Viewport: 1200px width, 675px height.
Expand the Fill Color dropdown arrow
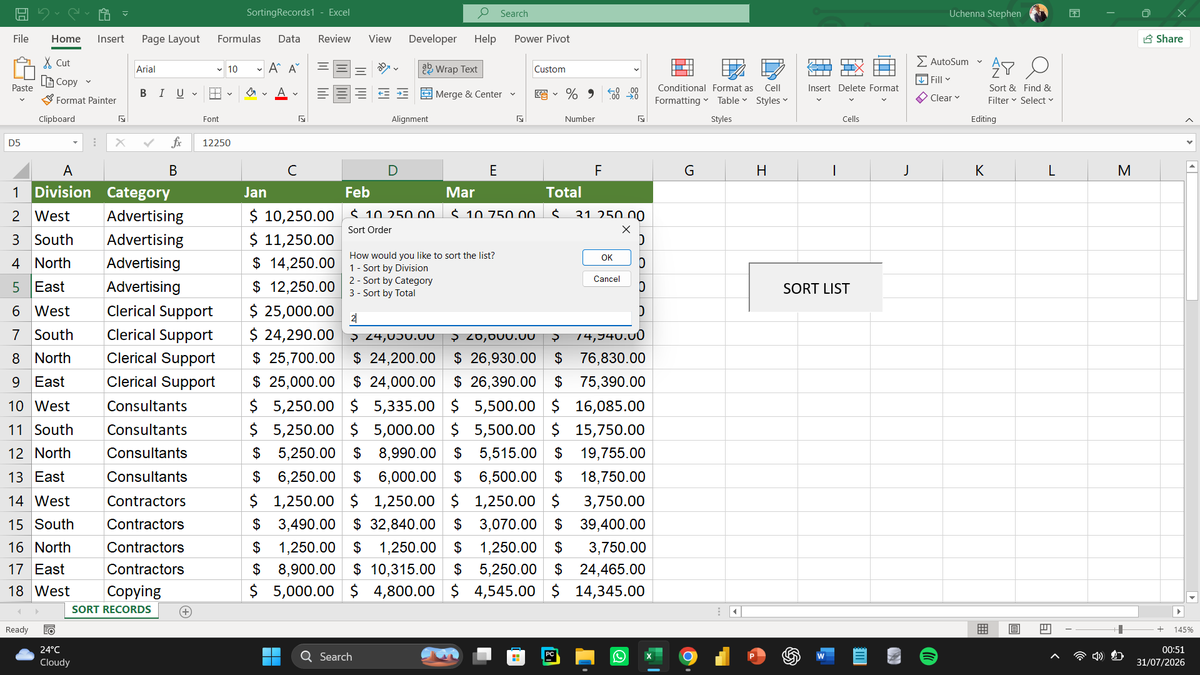(263, 94)
